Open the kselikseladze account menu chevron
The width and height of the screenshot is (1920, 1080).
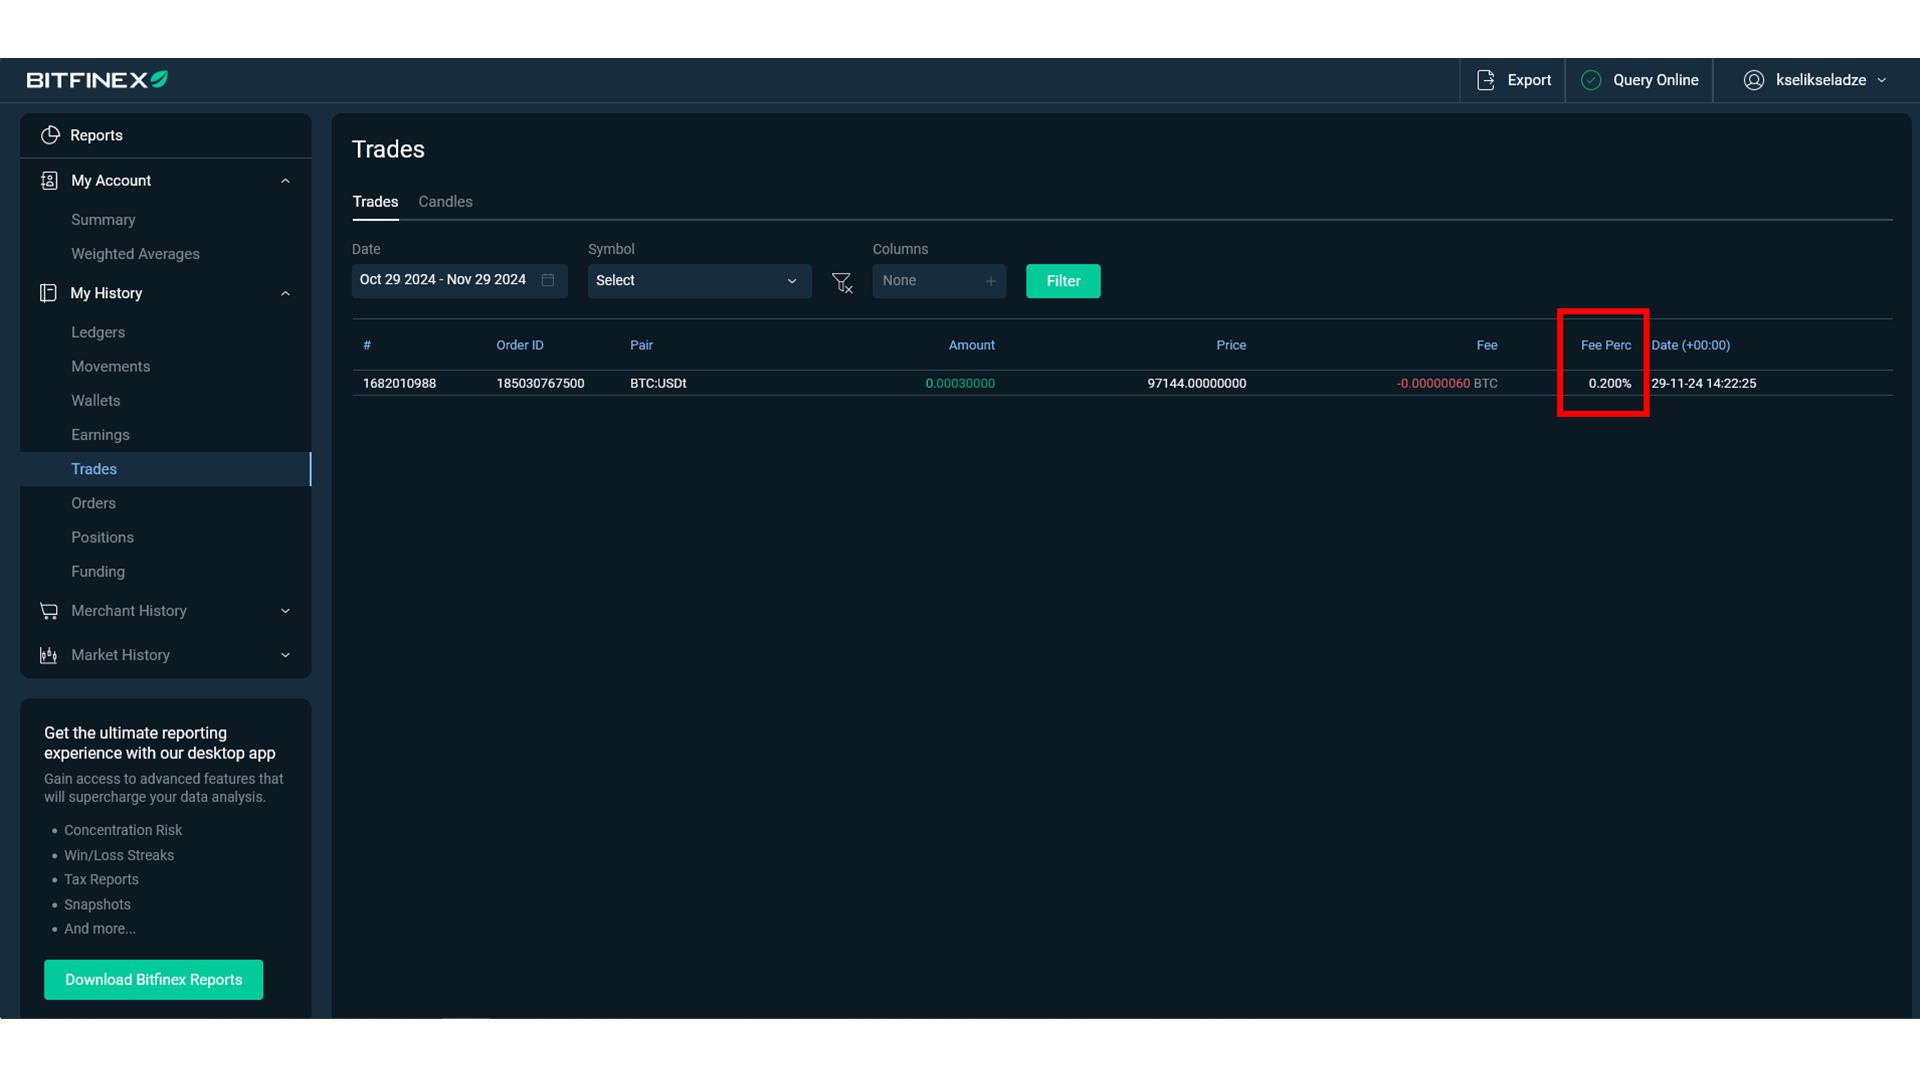(1882, 80)
